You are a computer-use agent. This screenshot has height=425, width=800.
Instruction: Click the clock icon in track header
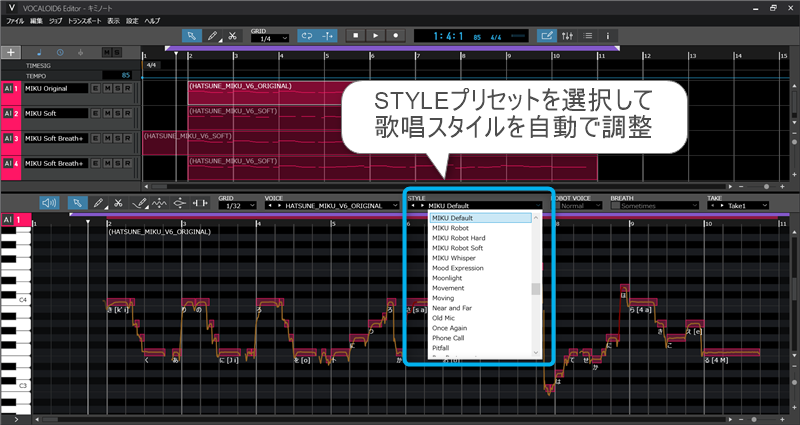click(x=60, y=52)
